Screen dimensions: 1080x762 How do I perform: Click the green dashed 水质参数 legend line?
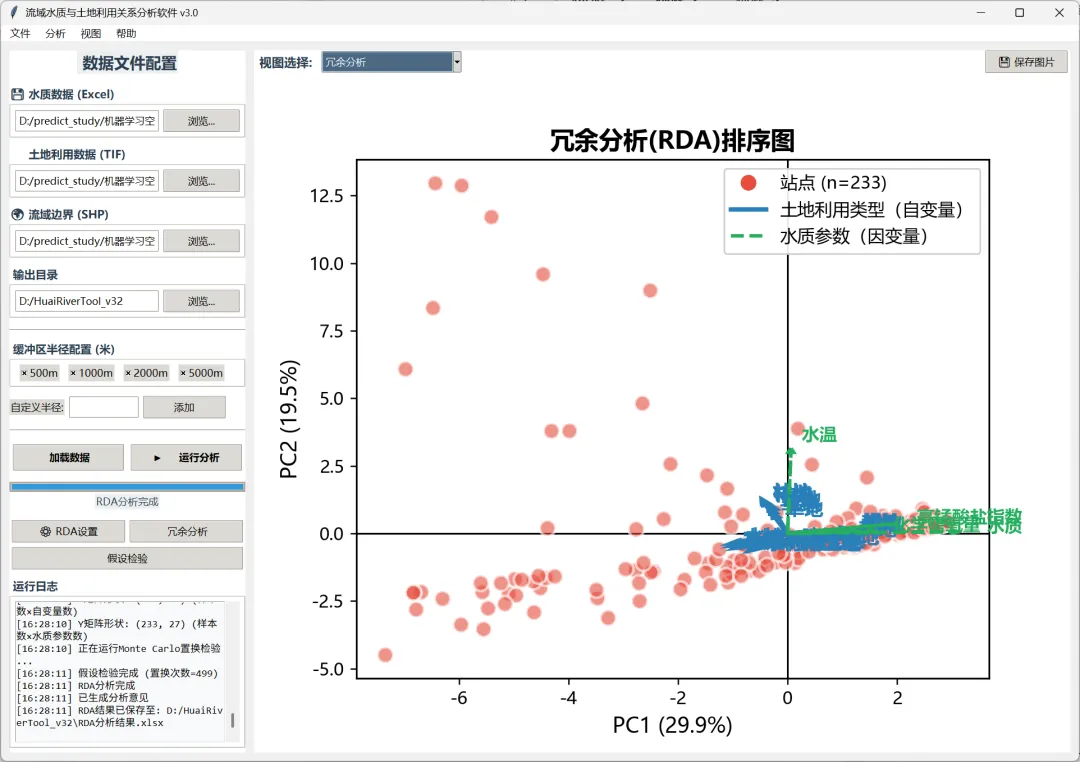coord(748,236)
